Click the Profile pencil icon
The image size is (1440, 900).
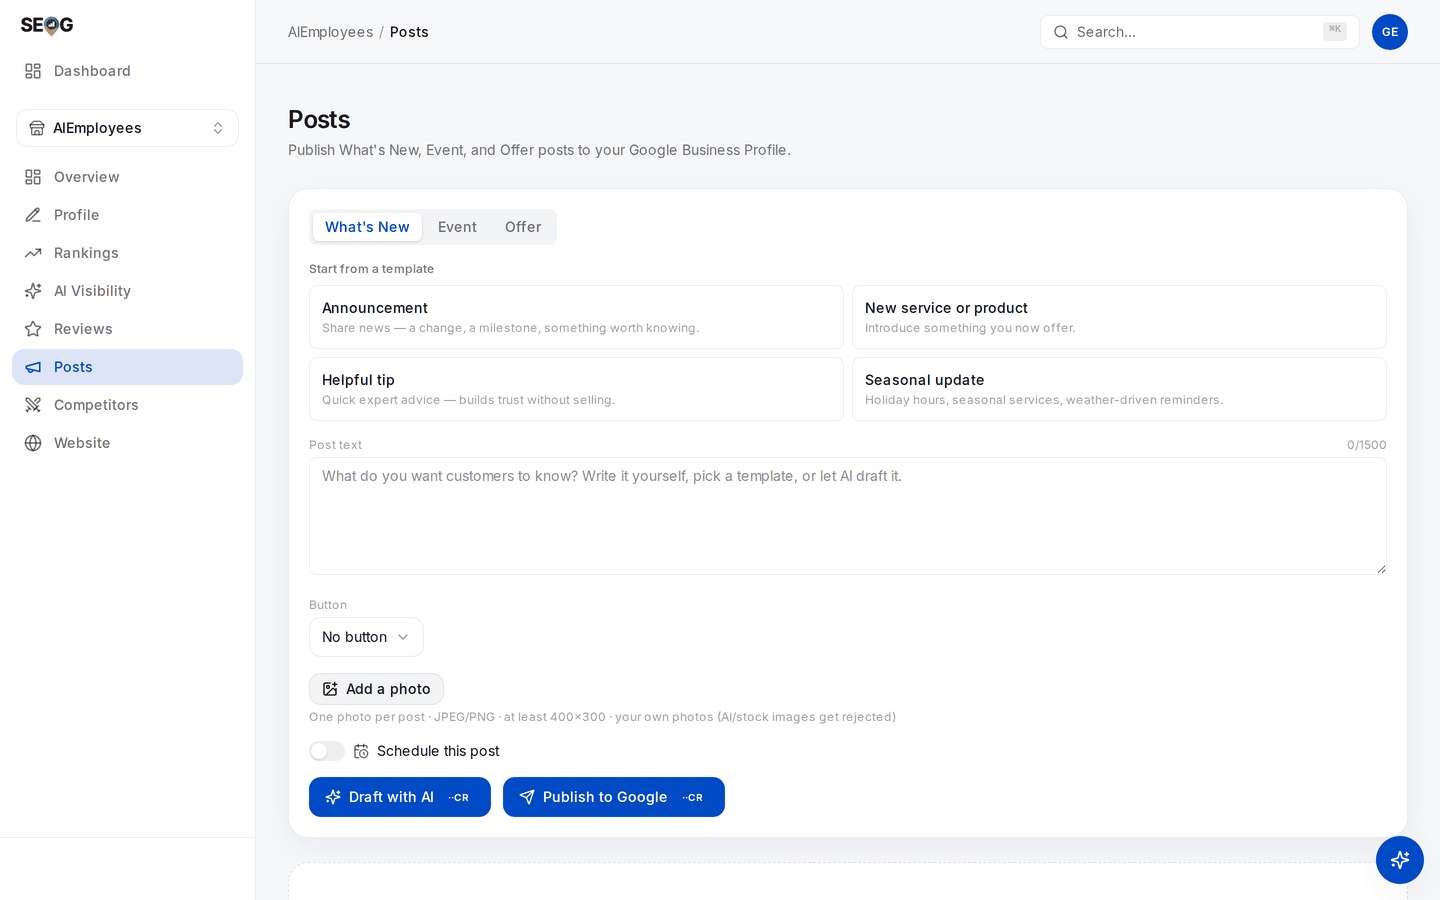click(x=33, y=215)
